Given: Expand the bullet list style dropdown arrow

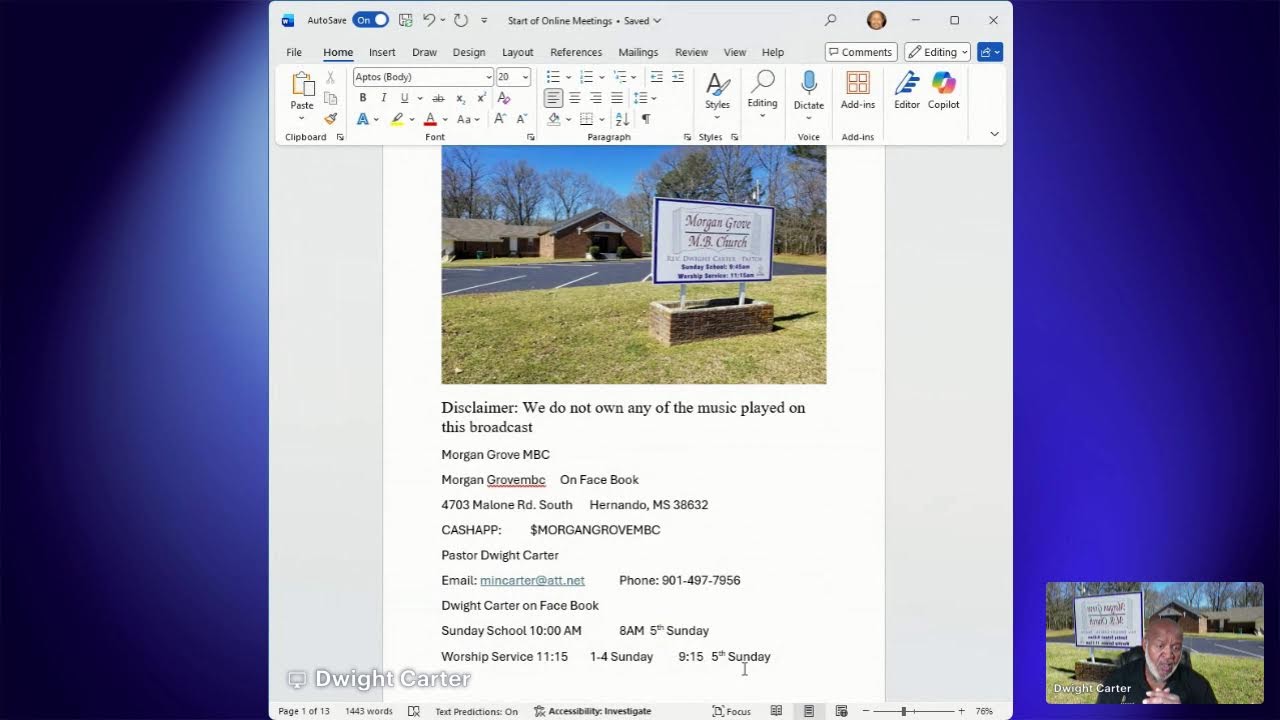Looking at the screenshot, I should tap(568, 77).
